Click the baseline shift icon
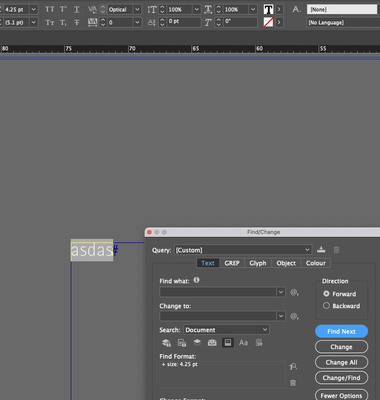This screenshot has width=380, height=400. pos(152,23)
